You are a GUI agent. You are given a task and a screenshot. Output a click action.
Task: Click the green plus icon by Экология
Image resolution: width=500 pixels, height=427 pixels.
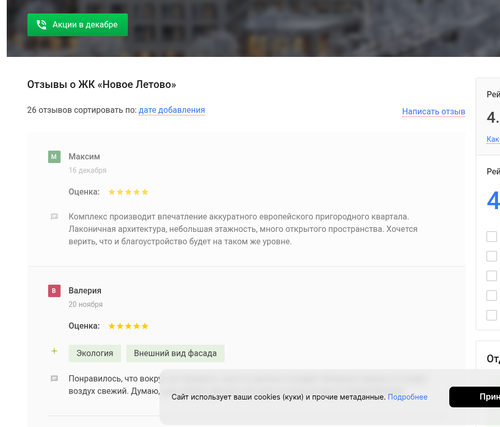click(x=54, y=351)
